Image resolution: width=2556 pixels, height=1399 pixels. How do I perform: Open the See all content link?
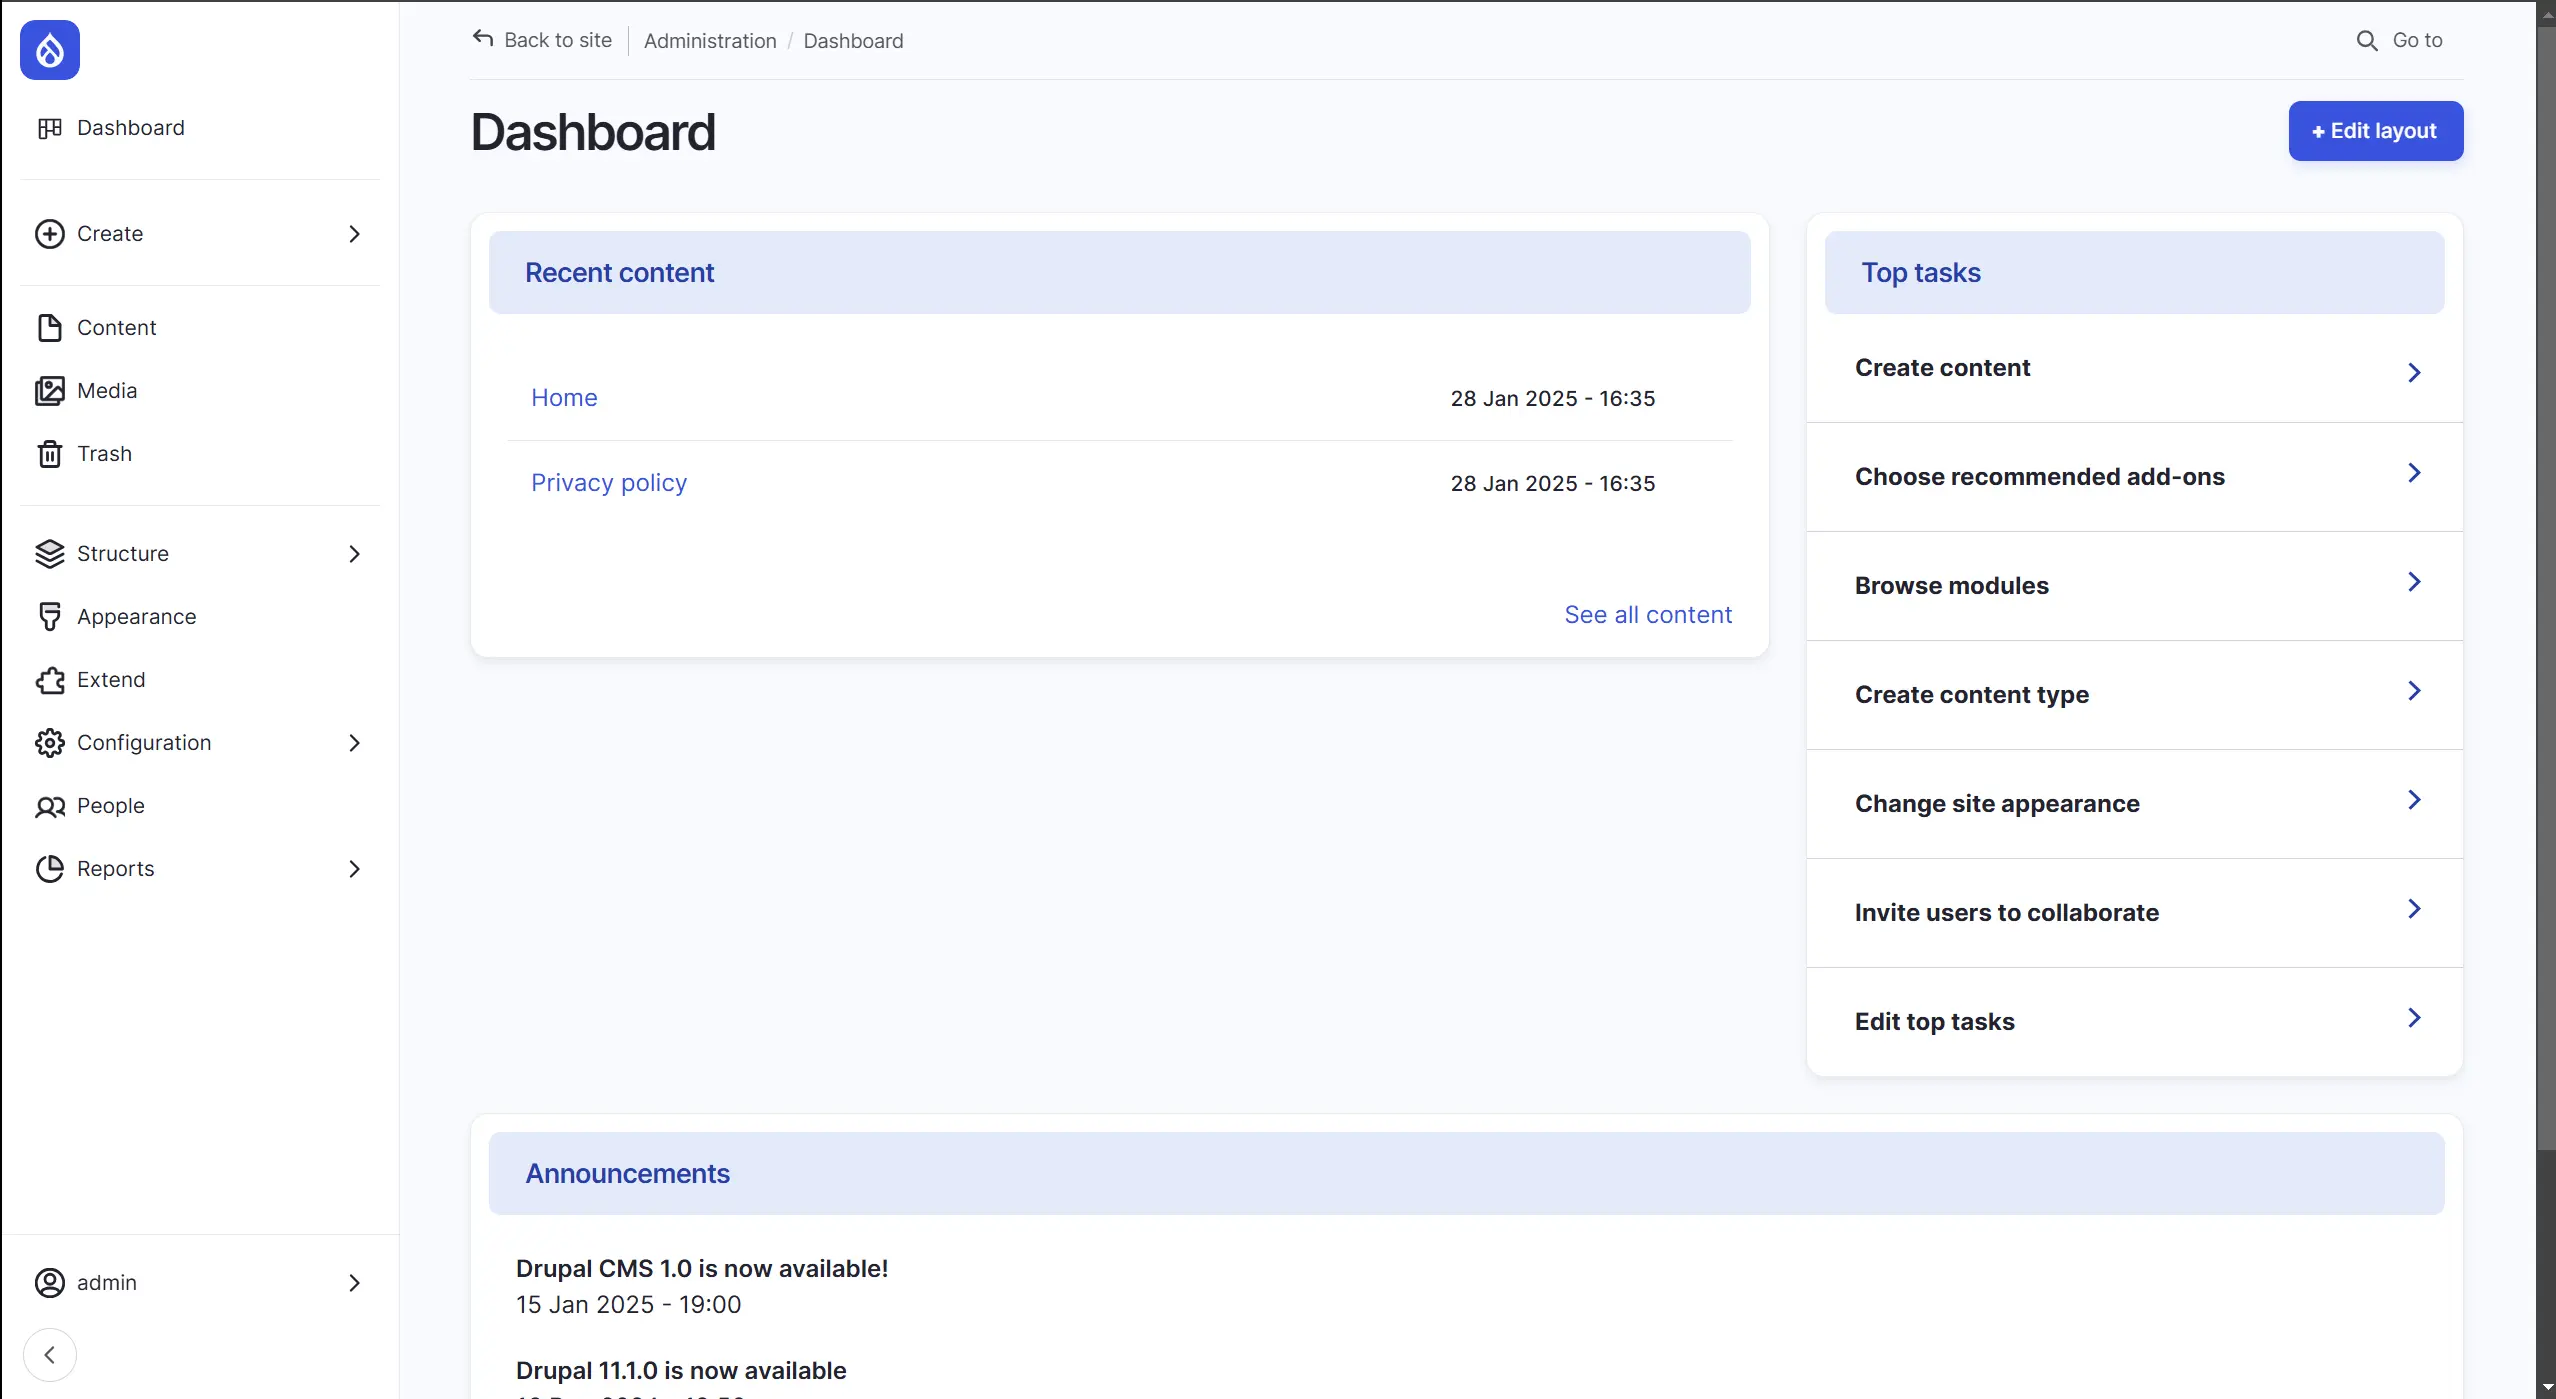tap(1647, 615)
